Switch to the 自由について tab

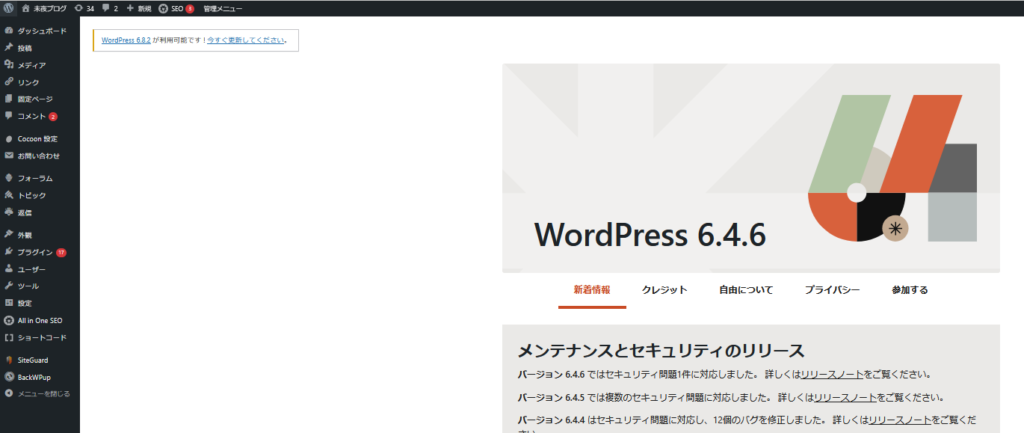(746, 290)
